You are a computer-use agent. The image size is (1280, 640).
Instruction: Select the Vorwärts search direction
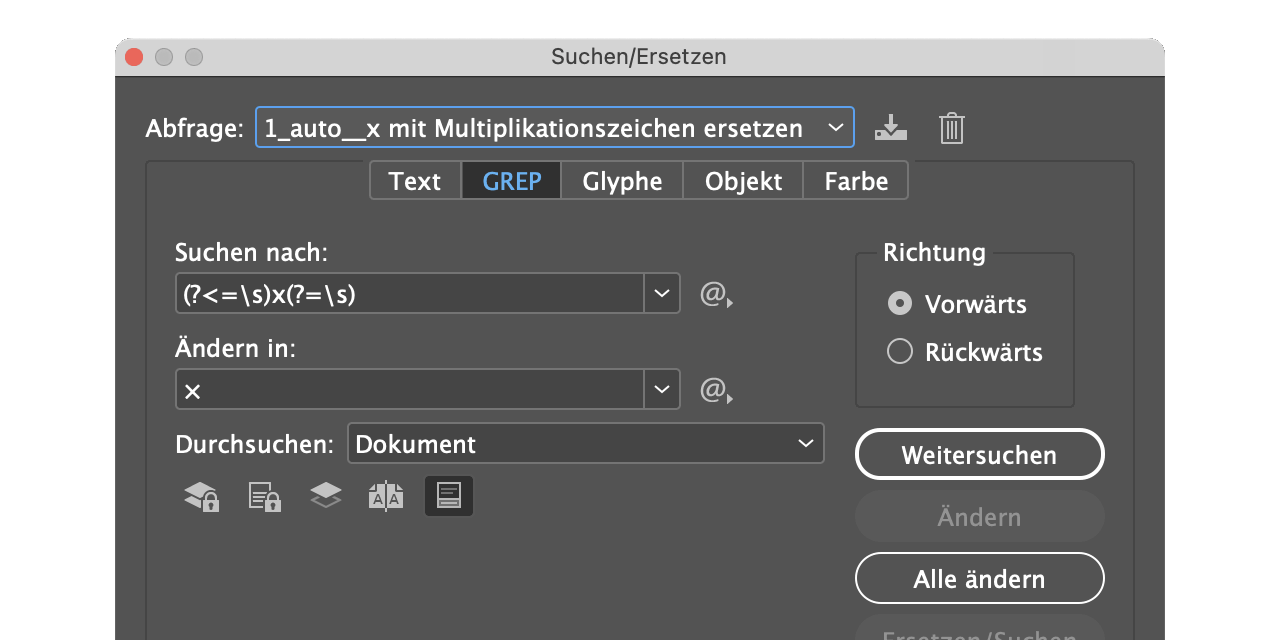899,304
